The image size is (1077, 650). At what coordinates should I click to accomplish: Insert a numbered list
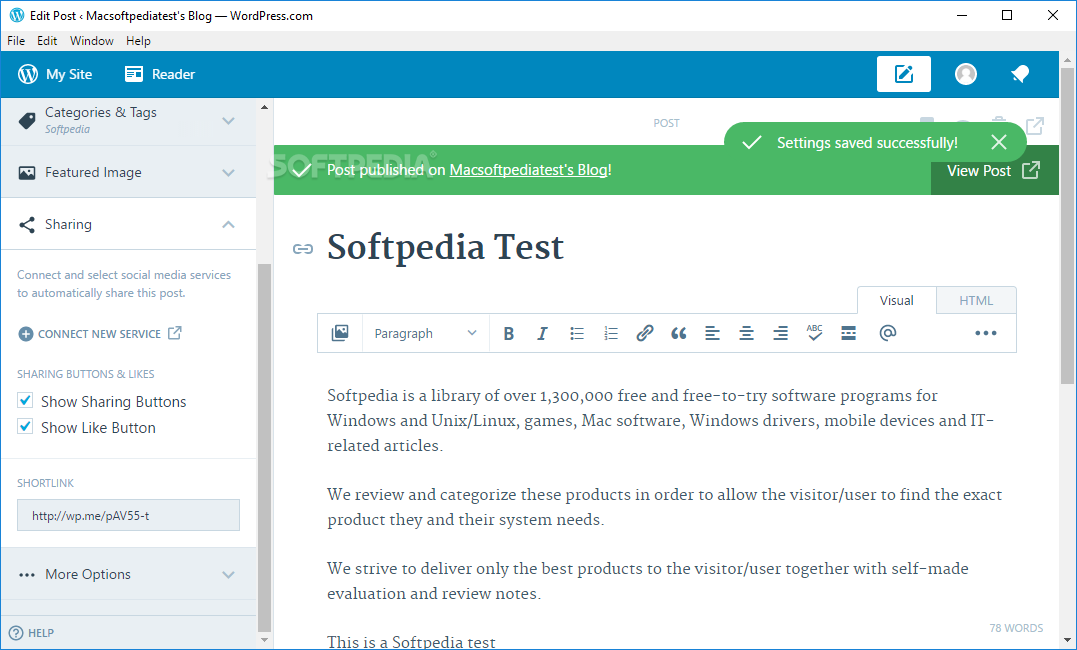point(611,333)
